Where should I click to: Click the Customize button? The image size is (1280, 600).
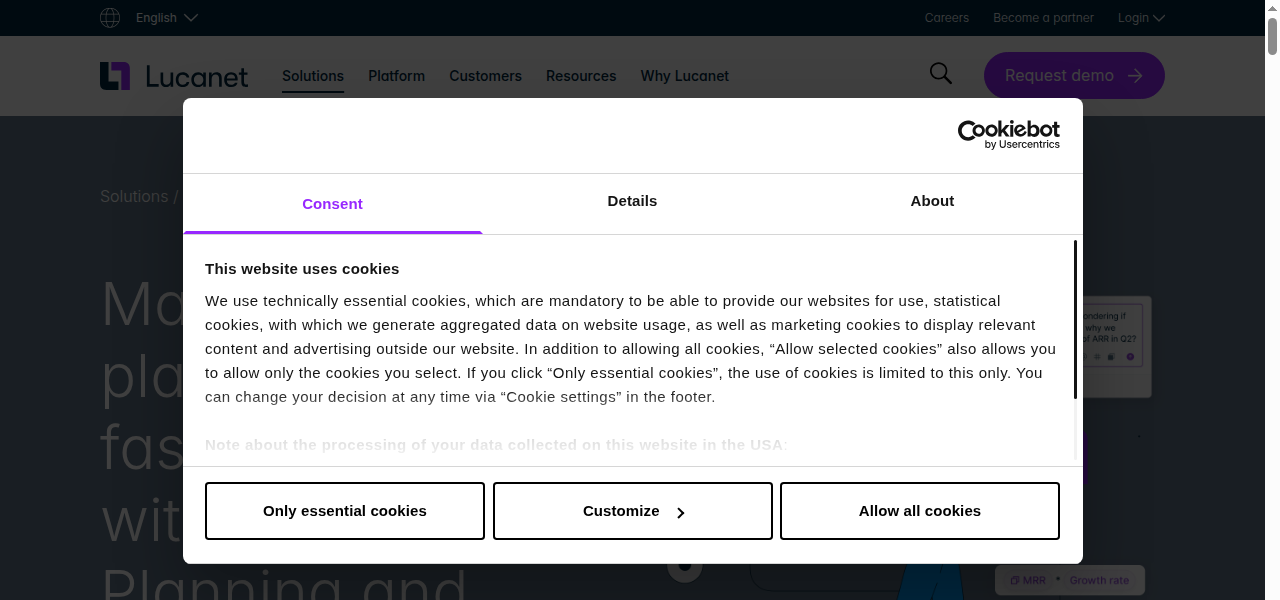(x=632, y=511)
